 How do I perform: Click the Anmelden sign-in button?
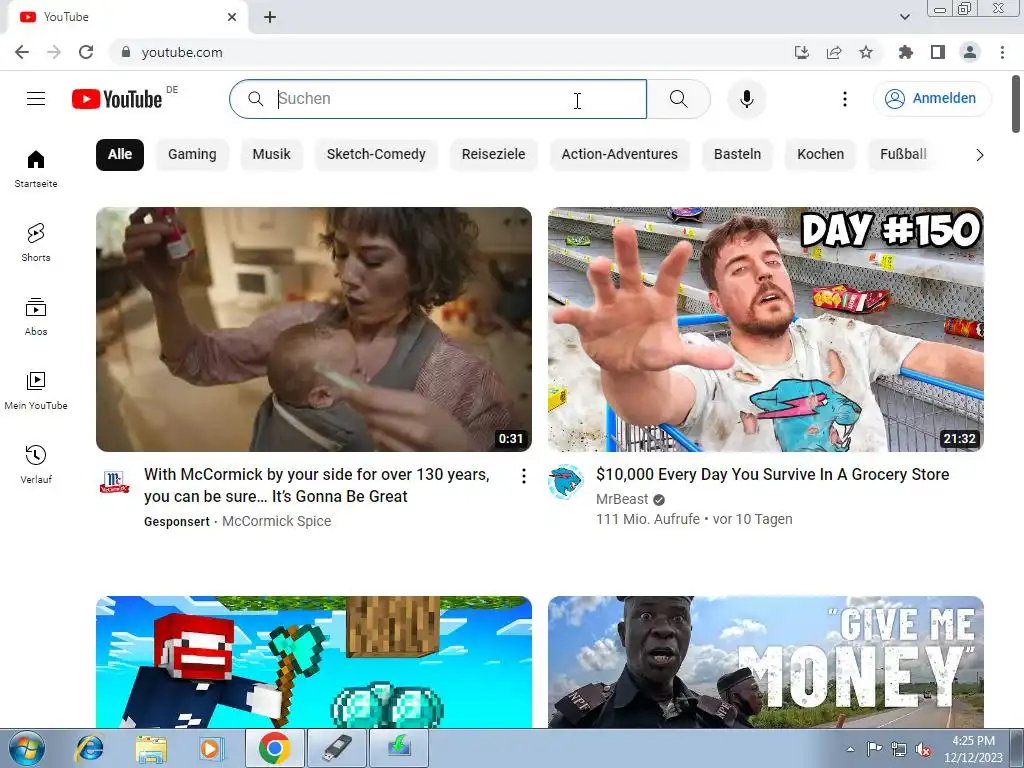point(931,99)
